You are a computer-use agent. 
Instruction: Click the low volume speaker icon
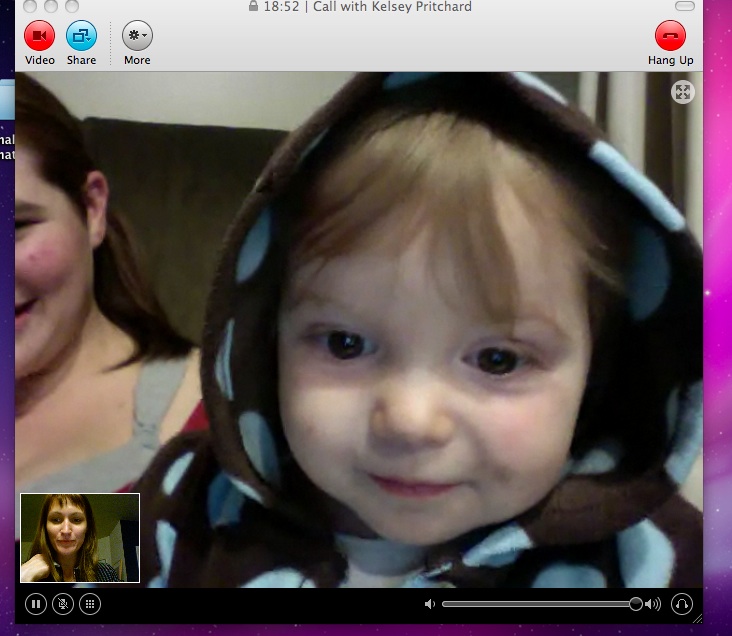[429, 604]
